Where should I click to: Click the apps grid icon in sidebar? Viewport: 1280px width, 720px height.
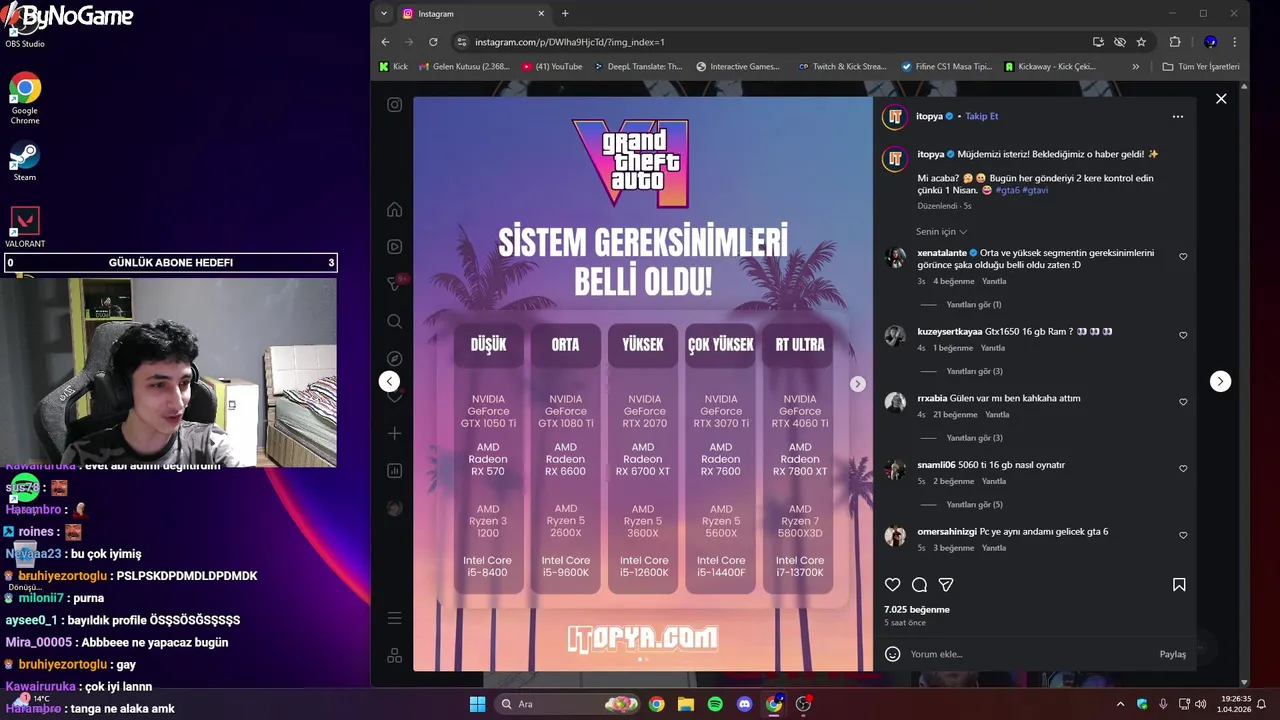395,656
